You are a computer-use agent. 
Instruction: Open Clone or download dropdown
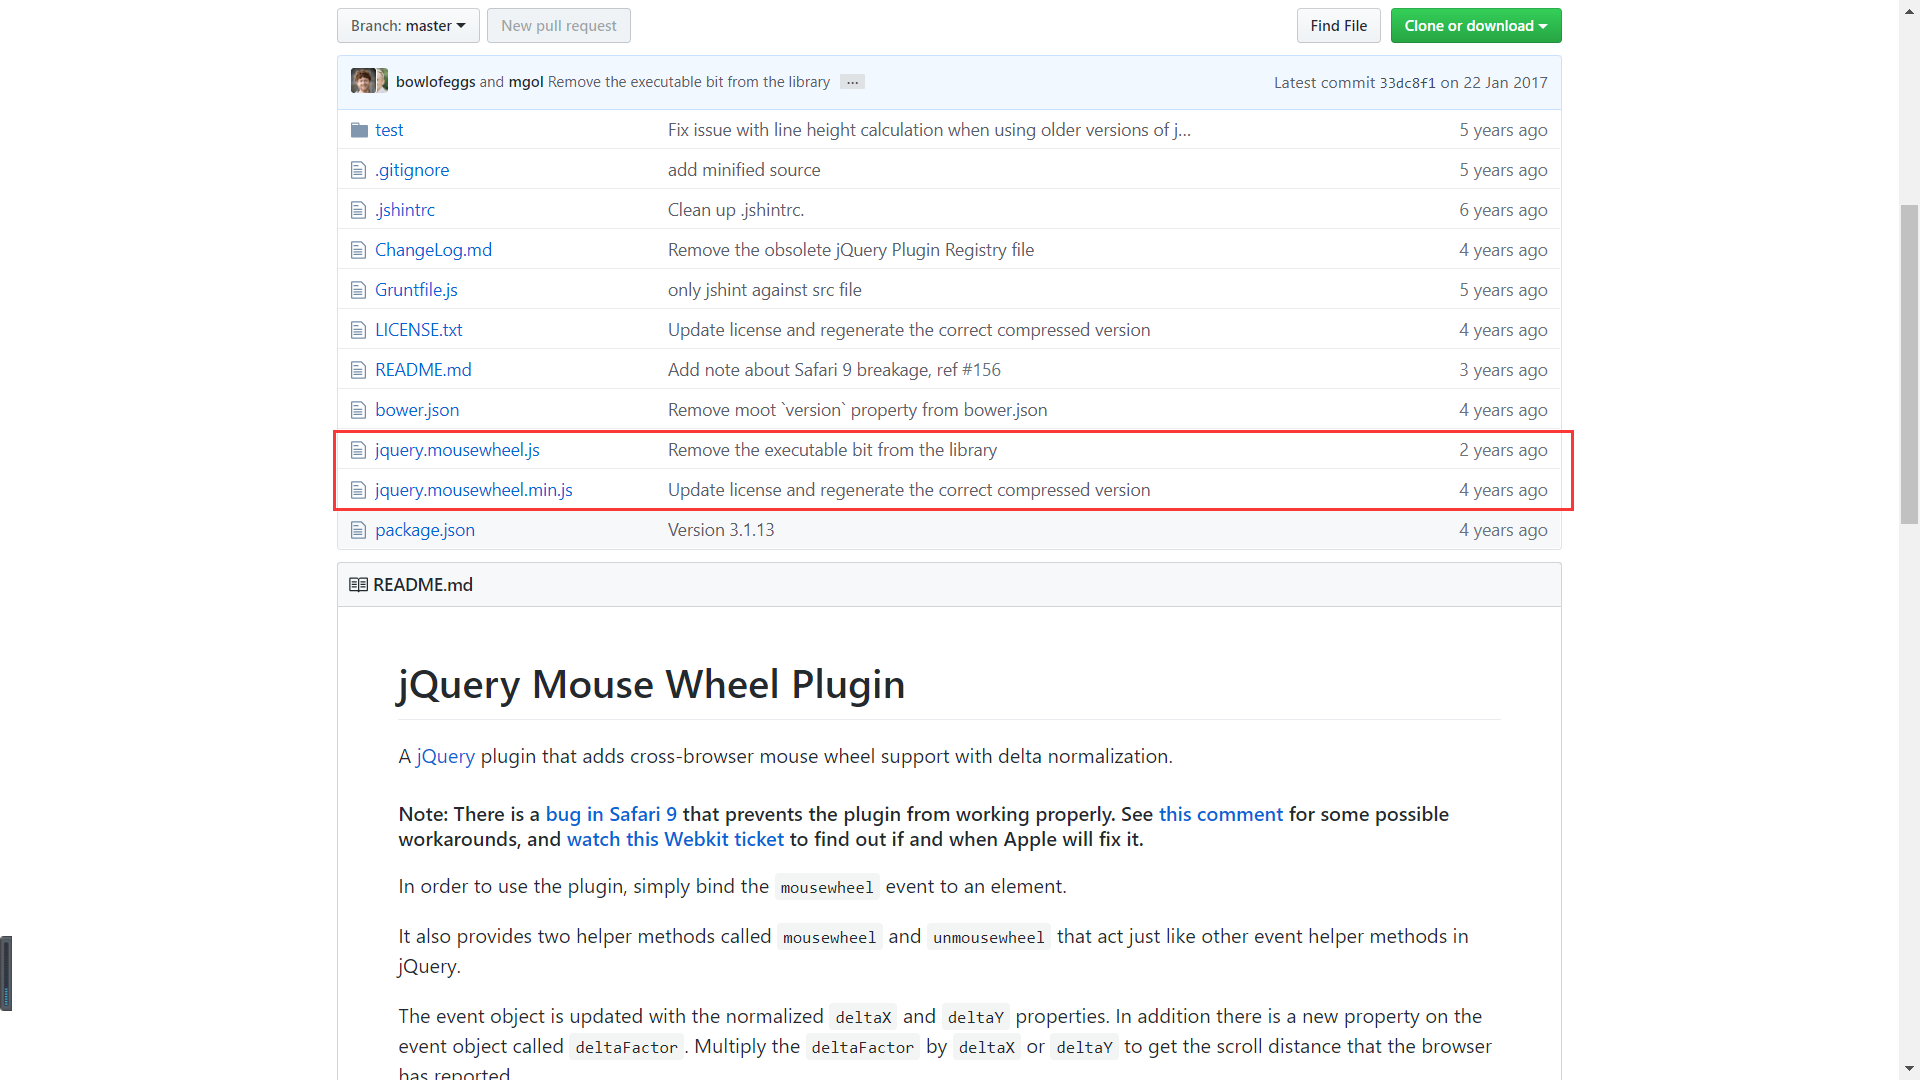(1475, 26)
